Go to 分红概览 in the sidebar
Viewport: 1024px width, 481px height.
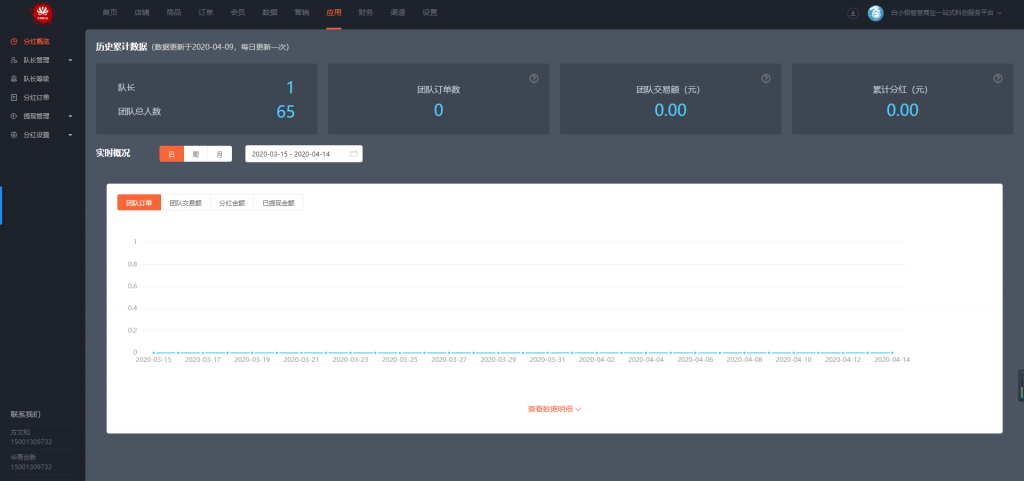point(37,41)
